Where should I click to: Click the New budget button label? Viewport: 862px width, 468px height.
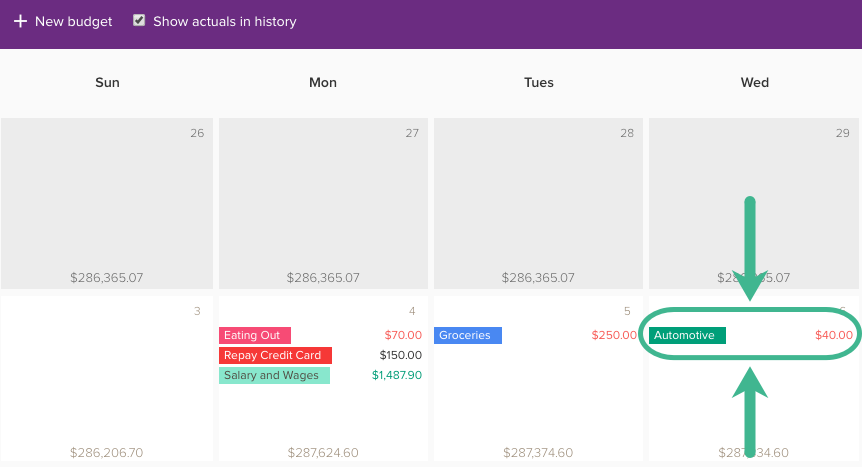(x=73, y=21)
